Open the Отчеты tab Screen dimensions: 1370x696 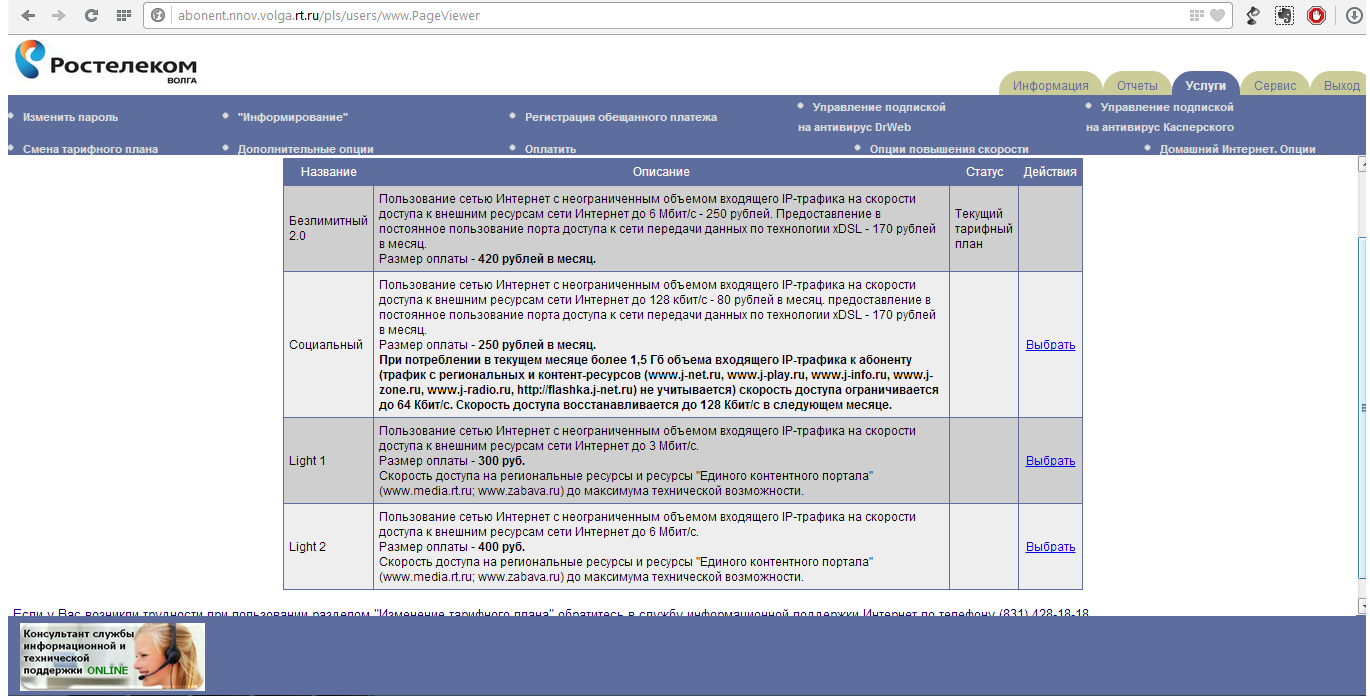pos(1137,86)
